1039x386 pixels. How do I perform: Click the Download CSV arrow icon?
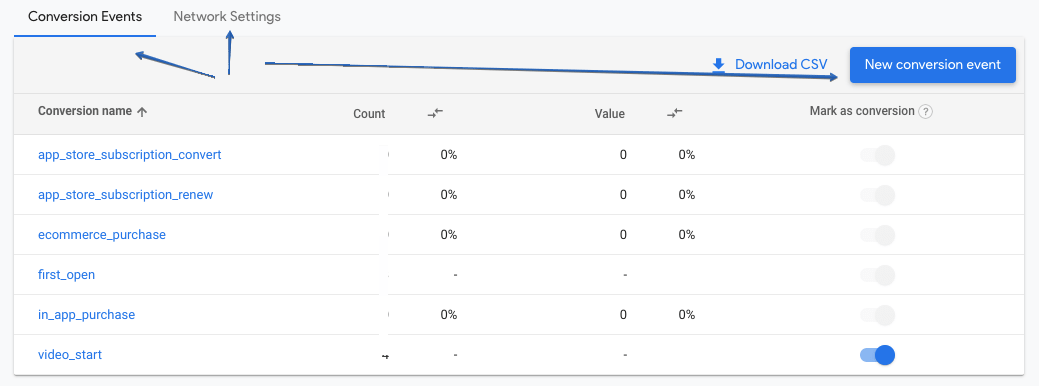(718, 64)
